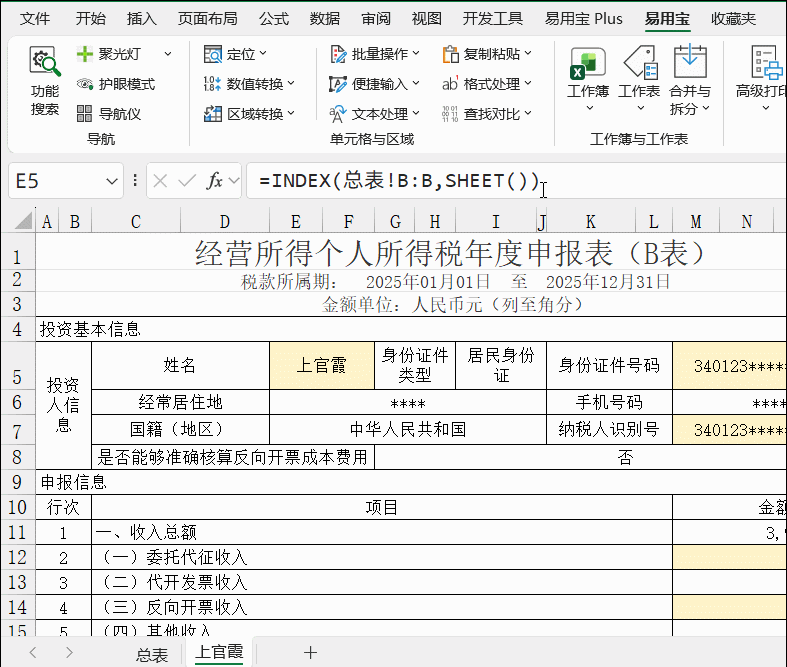Select column header K

tap(591, 221)
